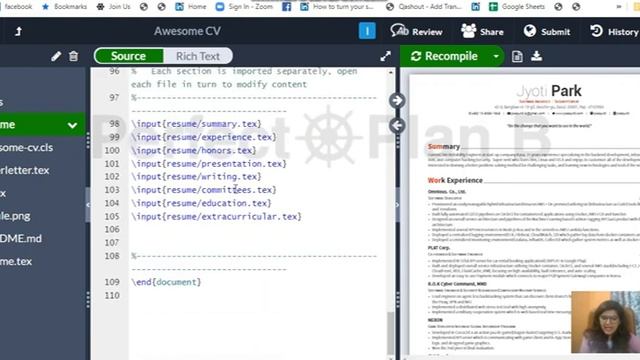Recompile the document
640x360 pixels.
tap(444, 56)
